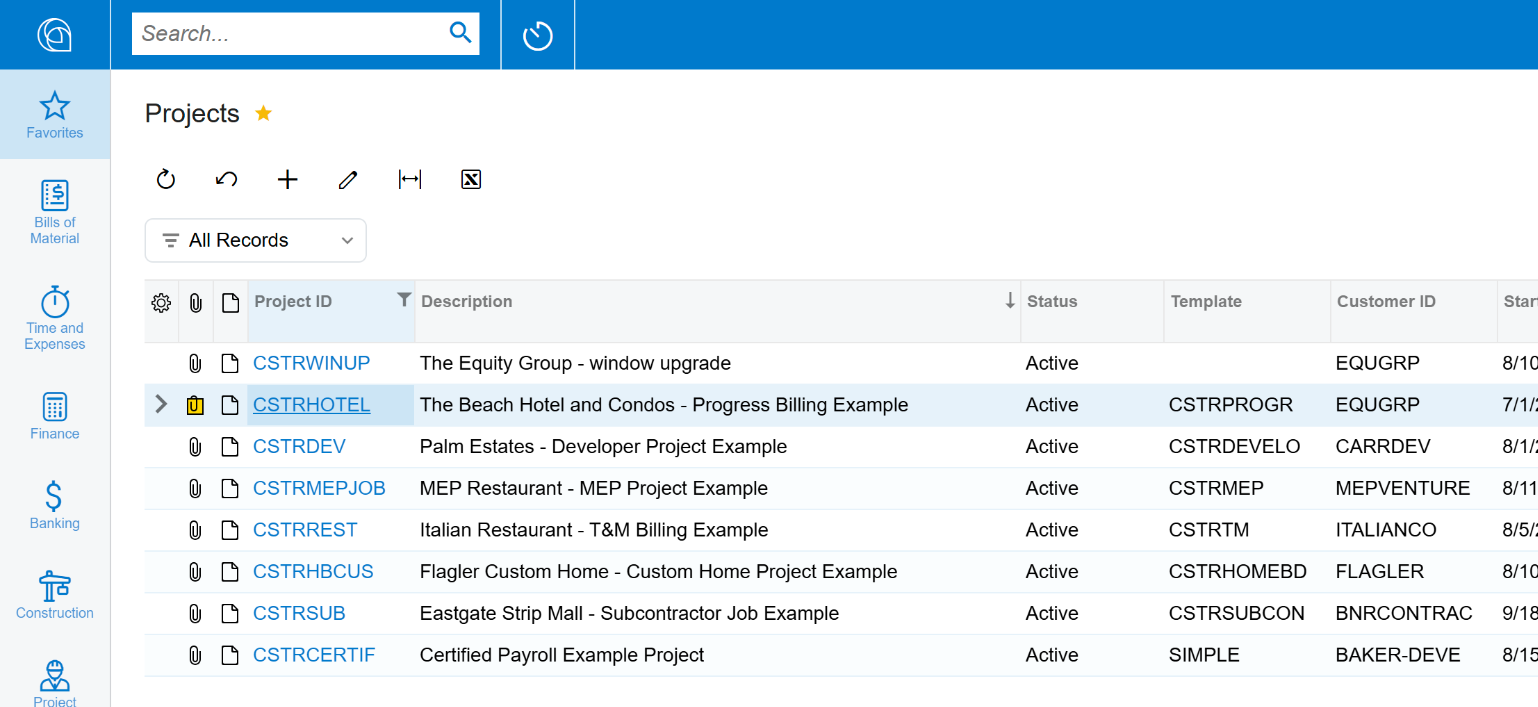This screenshot has height=707, width=1538.
Task: Click the Undo (cancel changes) toolbar icon
Action: 227,180
